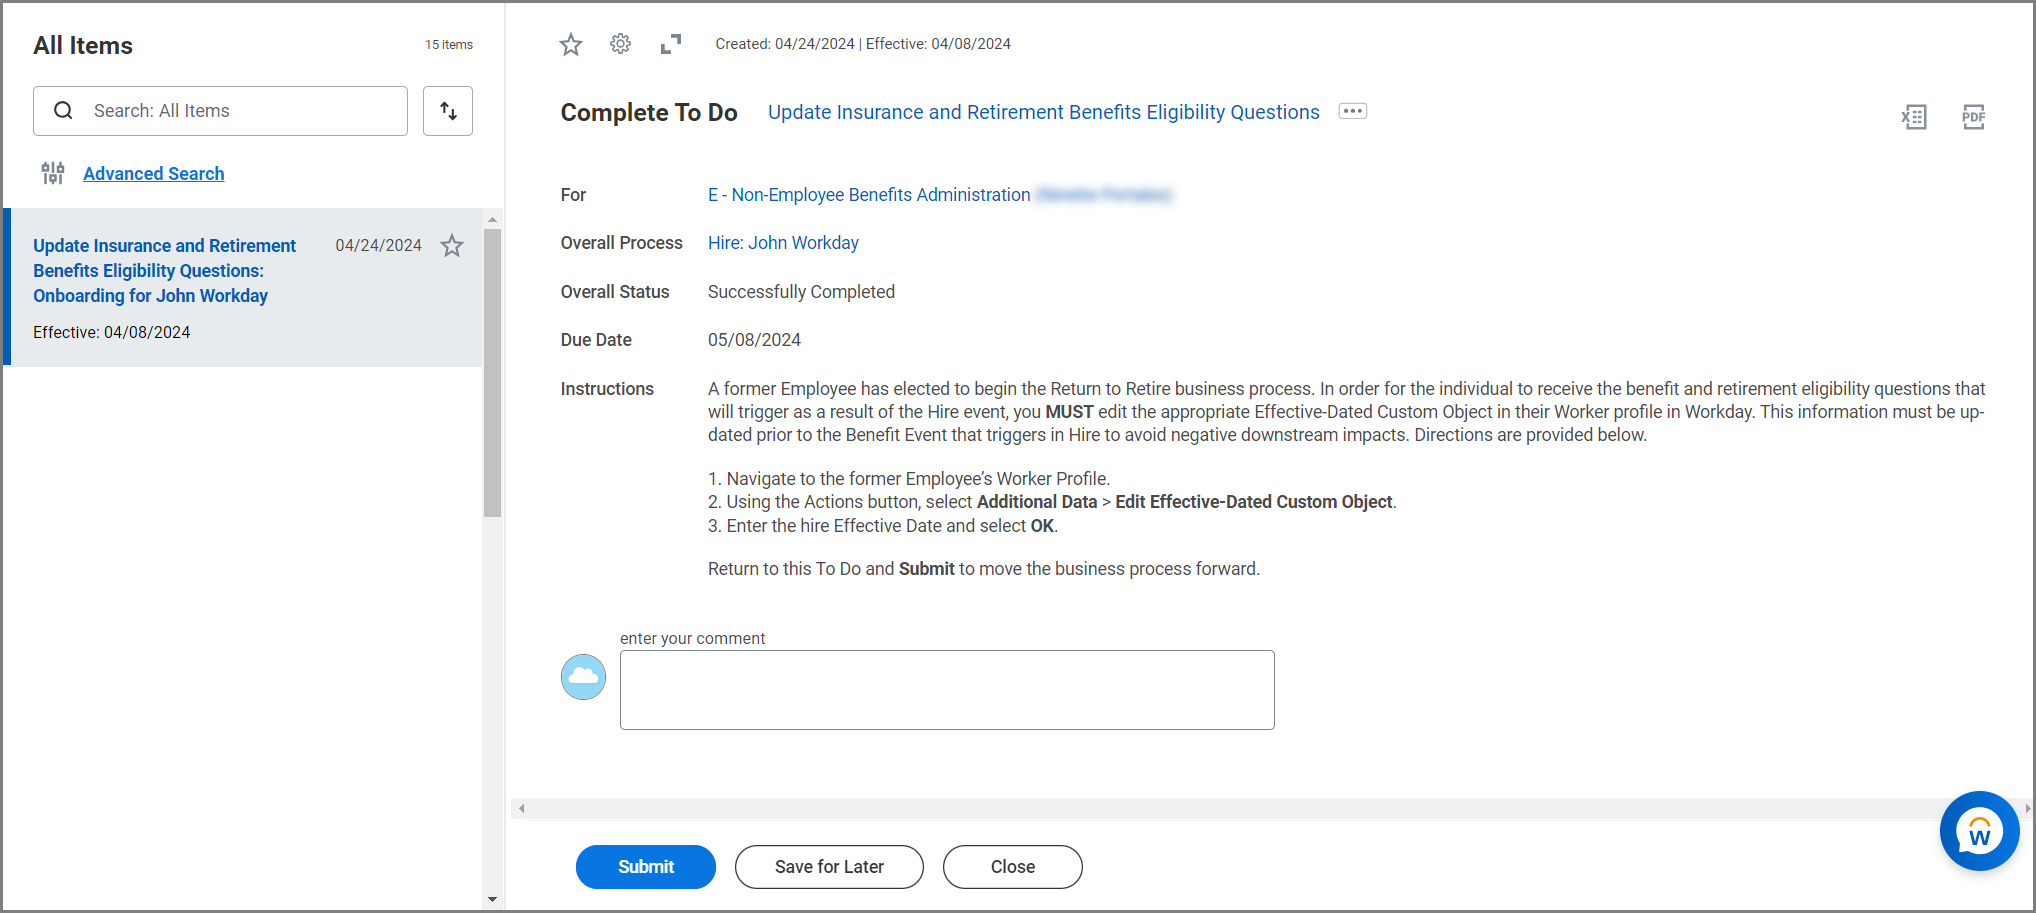Submit the To Do
This screenshot has height=913, width=2036.
pyautogui.click(x=646, y=867)
